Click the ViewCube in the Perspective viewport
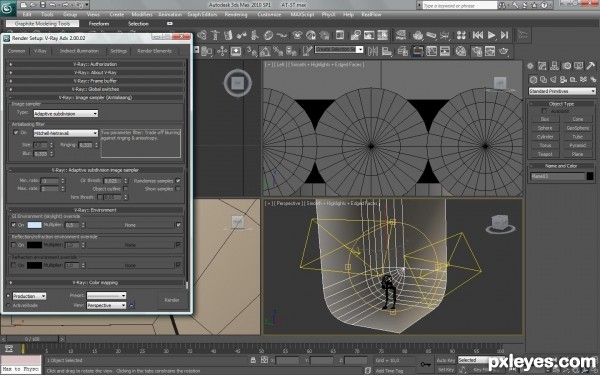This screenshot has width=600, height=375. pos(500,223)
